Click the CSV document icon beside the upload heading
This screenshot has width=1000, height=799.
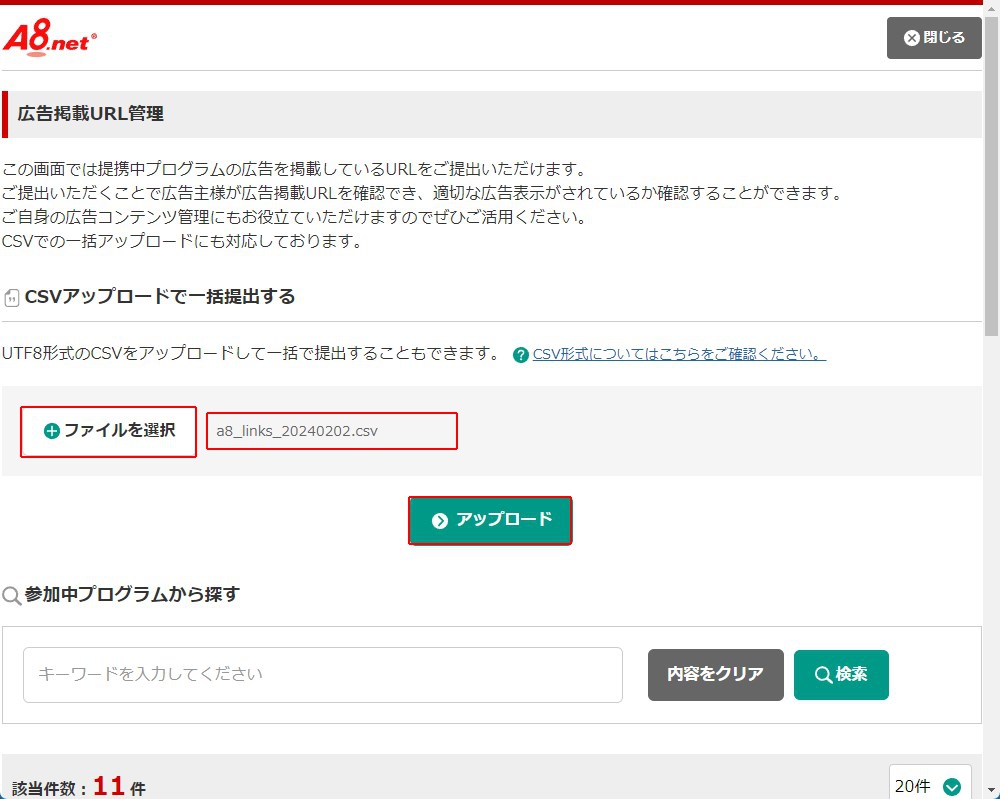(12, 298)
